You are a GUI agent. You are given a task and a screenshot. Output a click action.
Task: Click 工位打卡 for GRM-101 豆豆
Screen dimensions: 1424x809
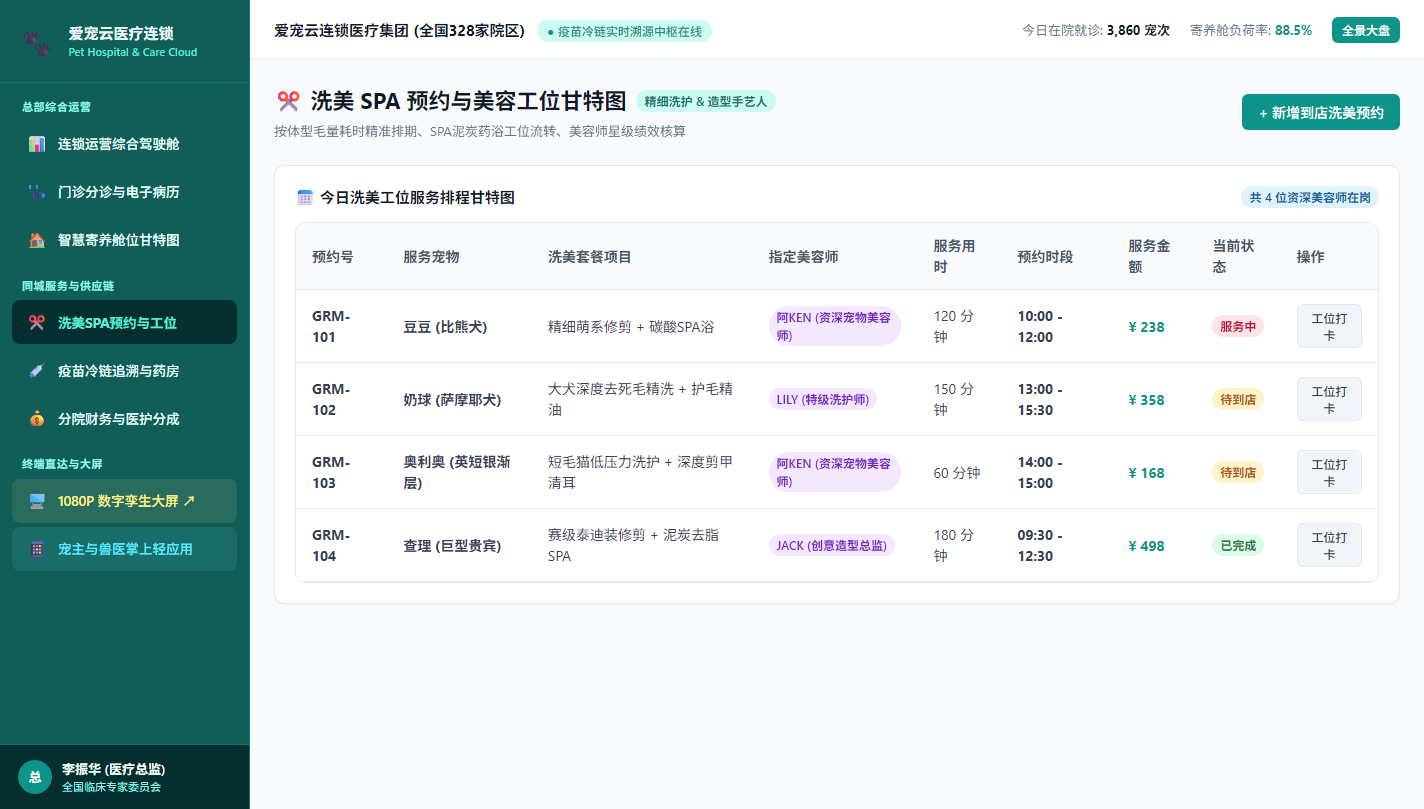click(x=1329, y=326)
